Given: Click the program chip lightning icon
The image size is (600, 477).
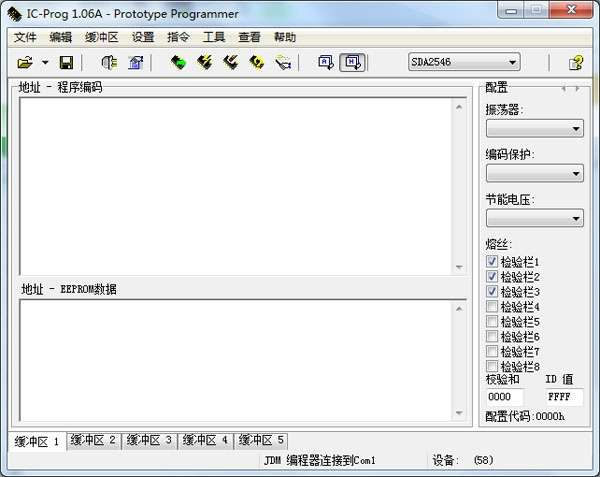Looking at the screenshot, I should (205, 62).
